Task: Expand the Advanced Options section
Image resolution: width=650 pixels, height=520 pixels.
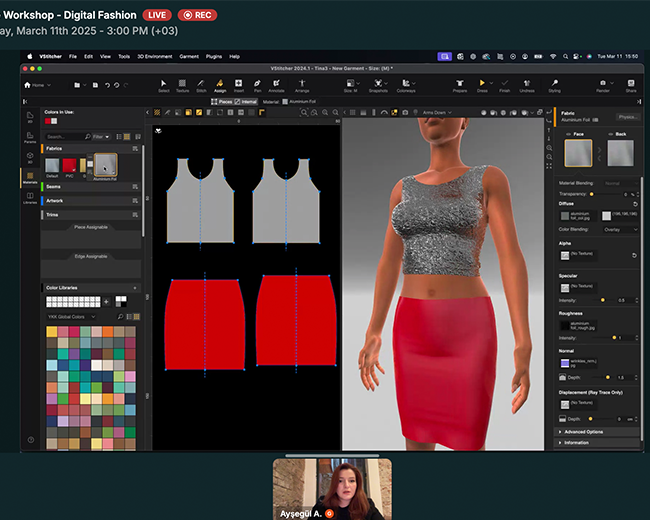Action: (585, 431)
